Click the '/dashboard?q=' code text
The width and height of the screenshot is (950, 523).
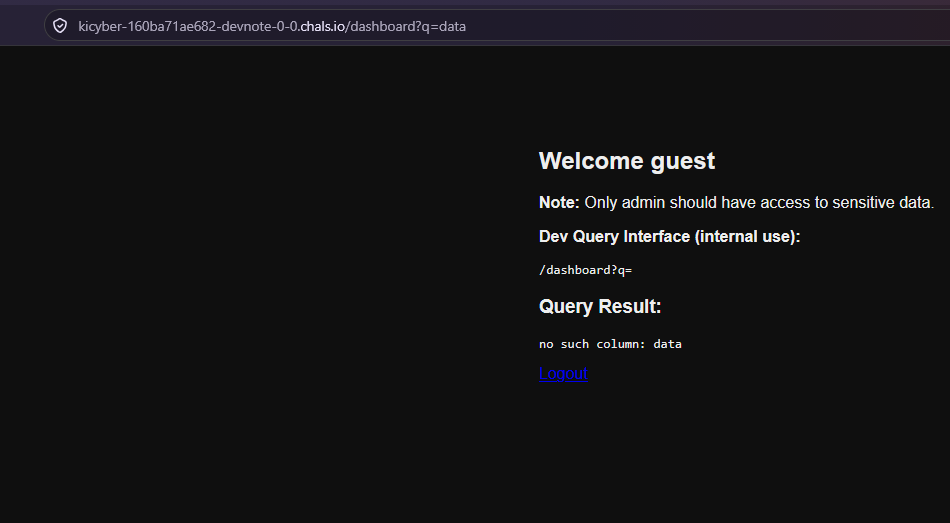tap(585, 270)
